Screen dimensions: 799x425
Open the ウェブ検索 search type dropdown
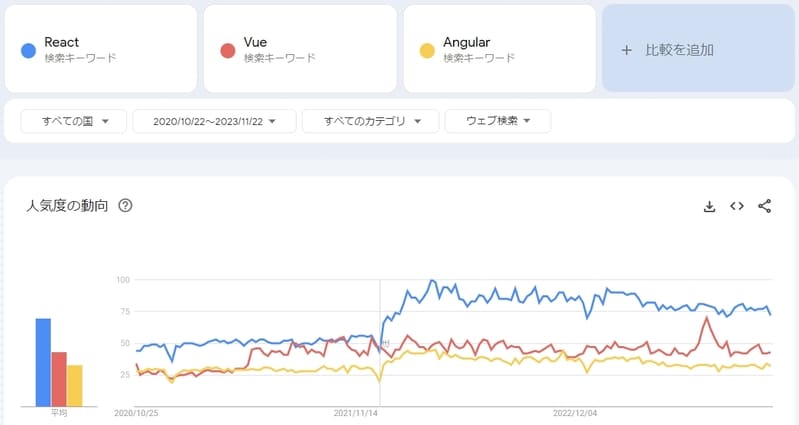pos(497,121)
